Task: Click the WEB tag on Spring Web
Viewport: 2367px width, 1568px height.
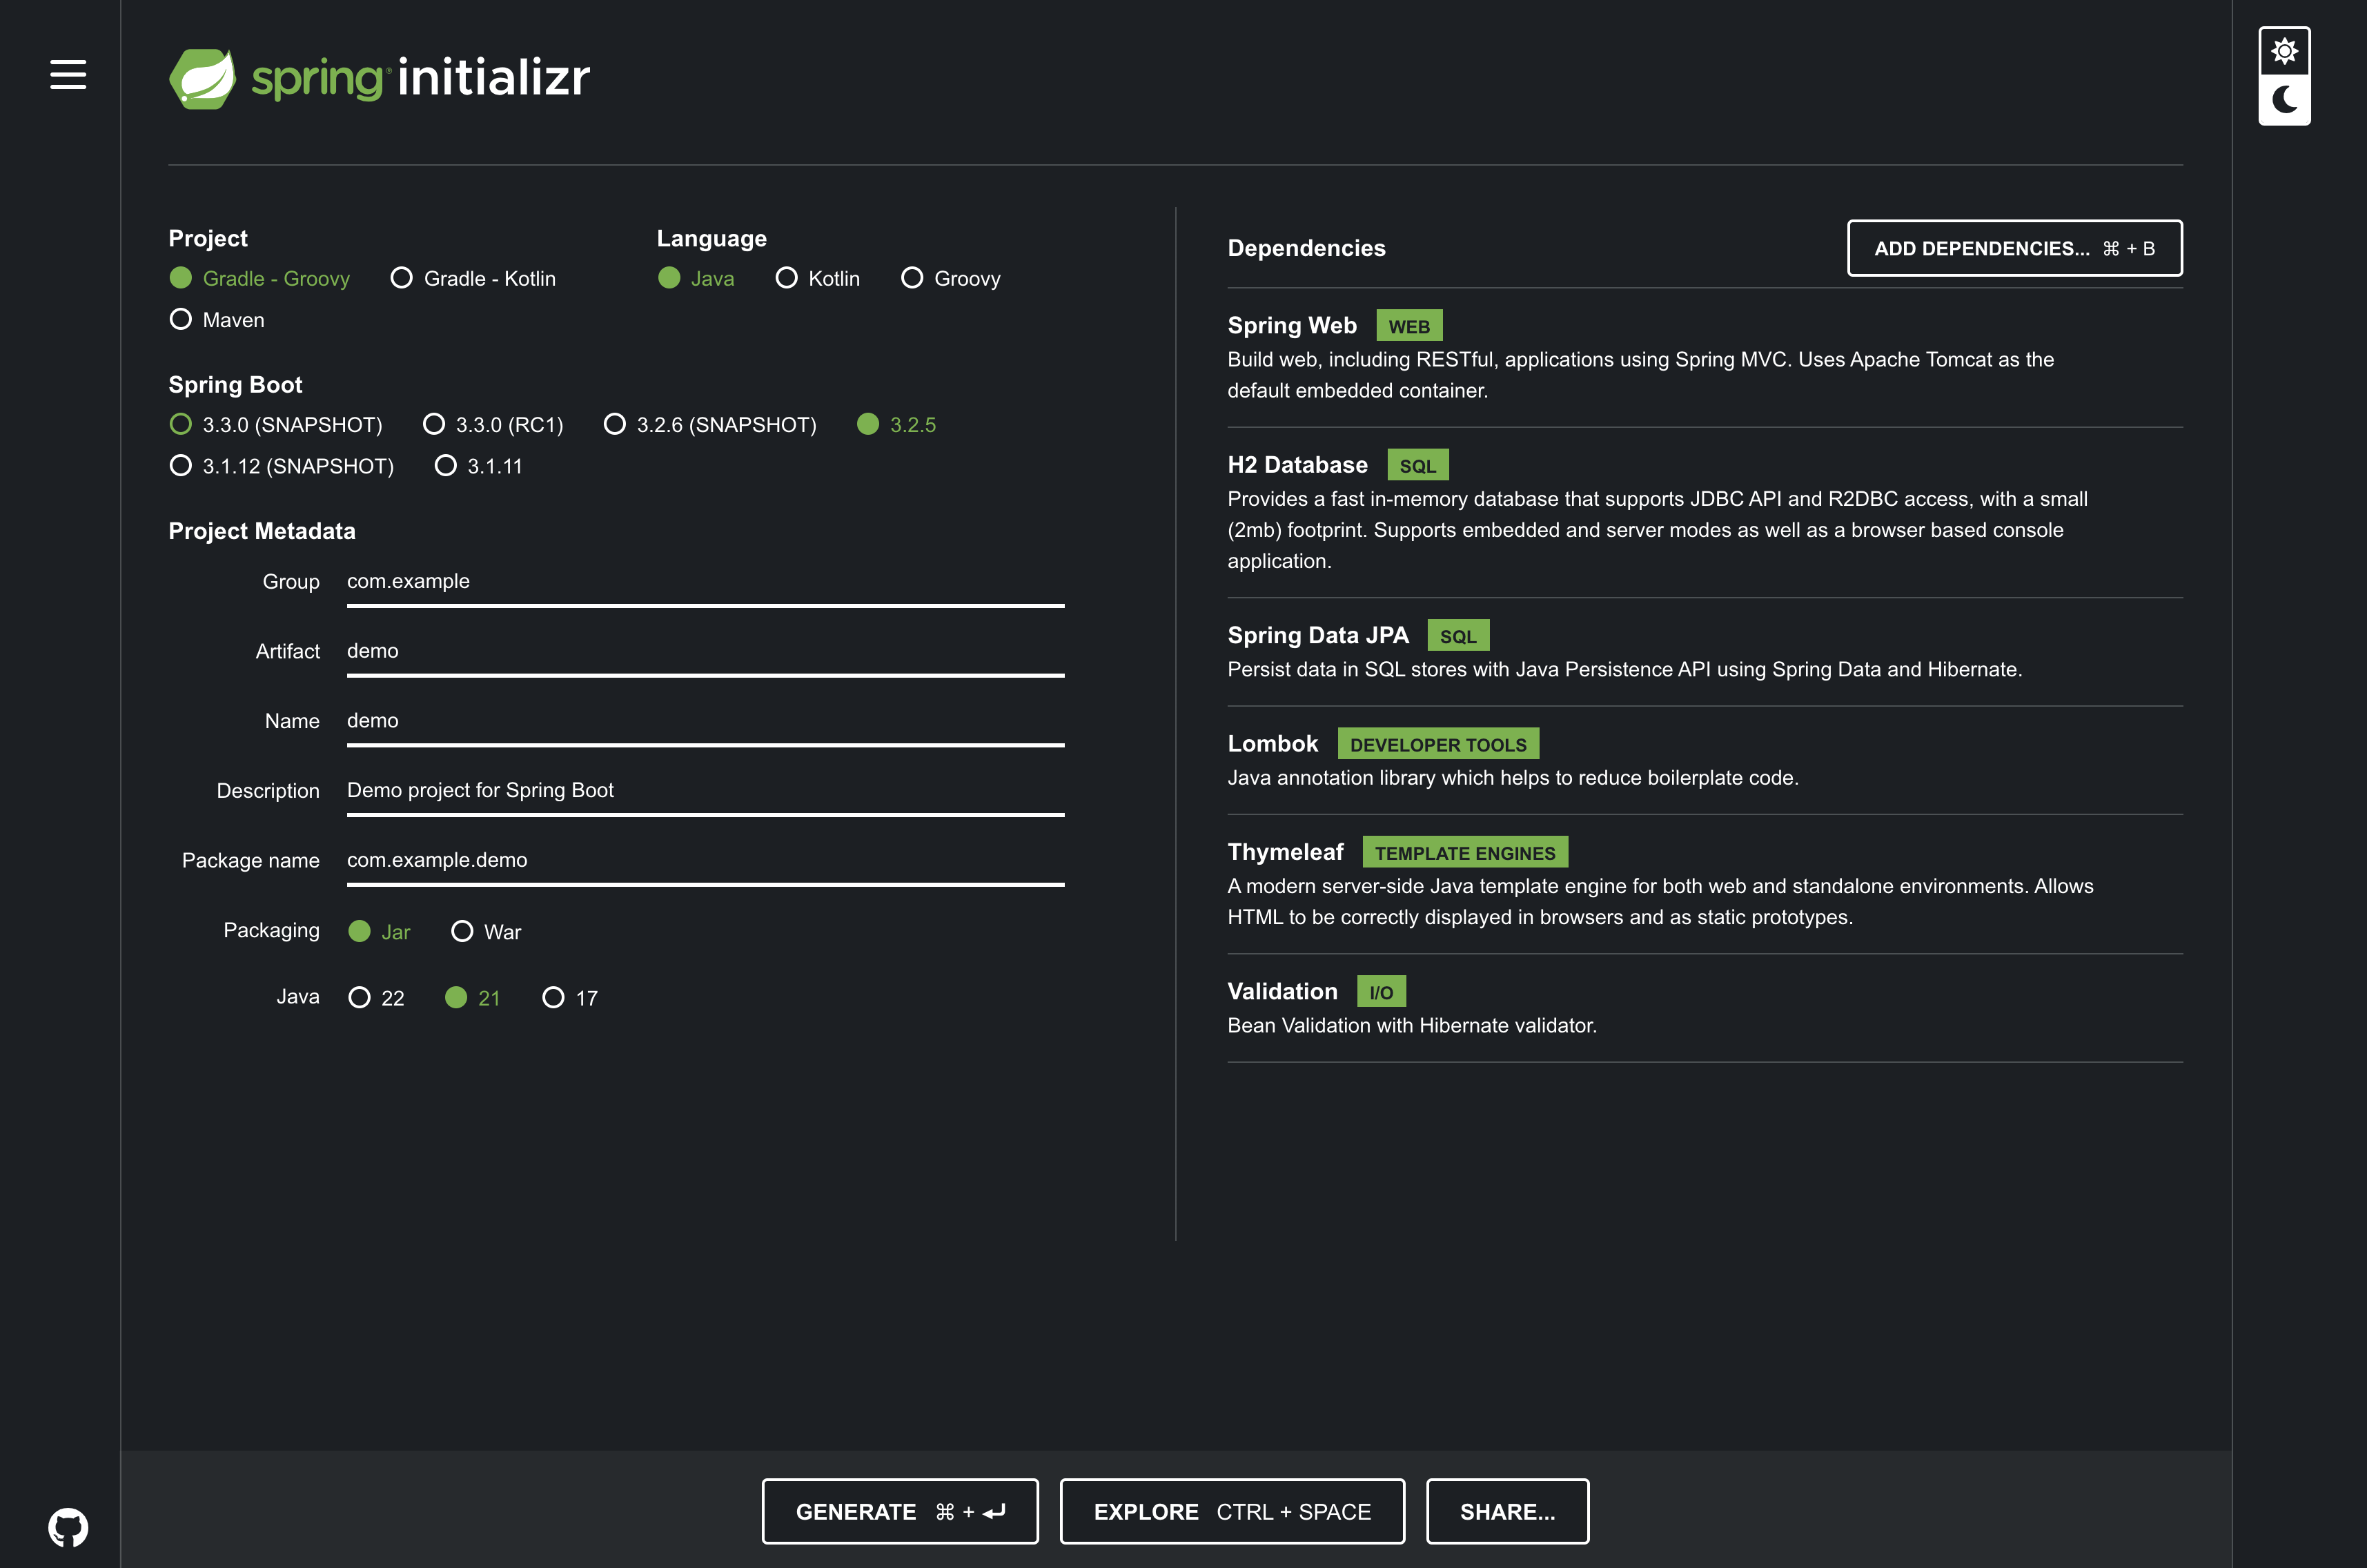Action: coord(1409,326)
